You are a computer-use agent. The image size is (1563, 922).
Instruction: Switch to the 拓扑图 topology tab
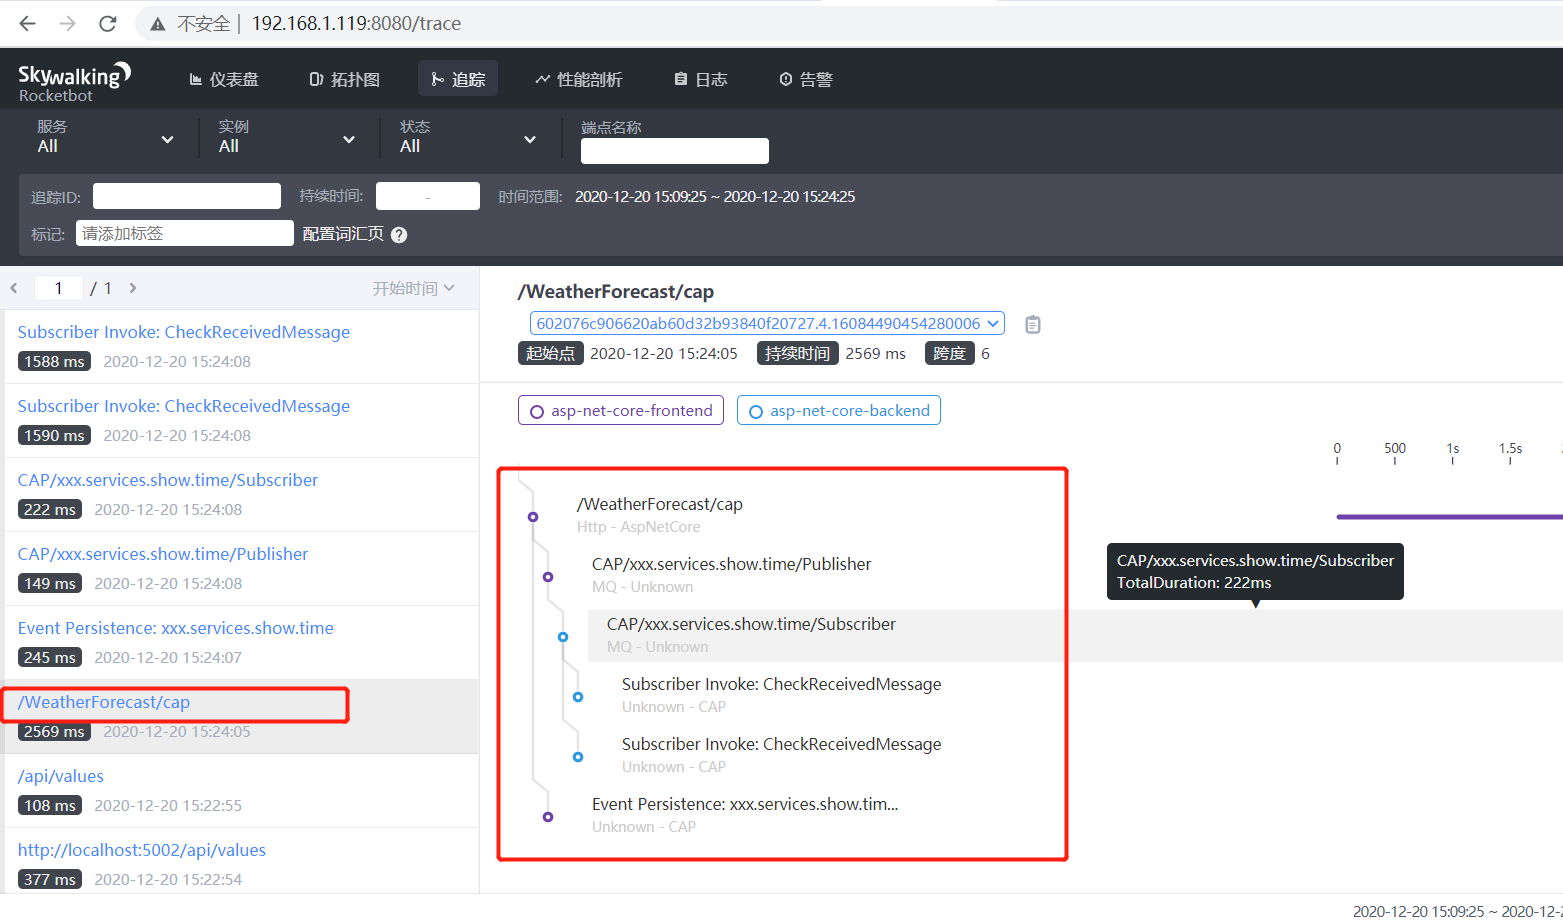click(x=344, y=78)
